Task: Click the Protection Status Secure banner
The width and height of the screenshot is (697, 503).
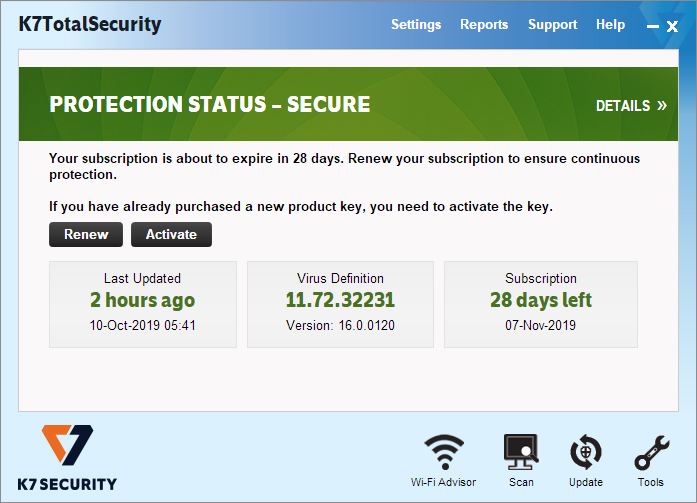Action: (x=210, y=105)
